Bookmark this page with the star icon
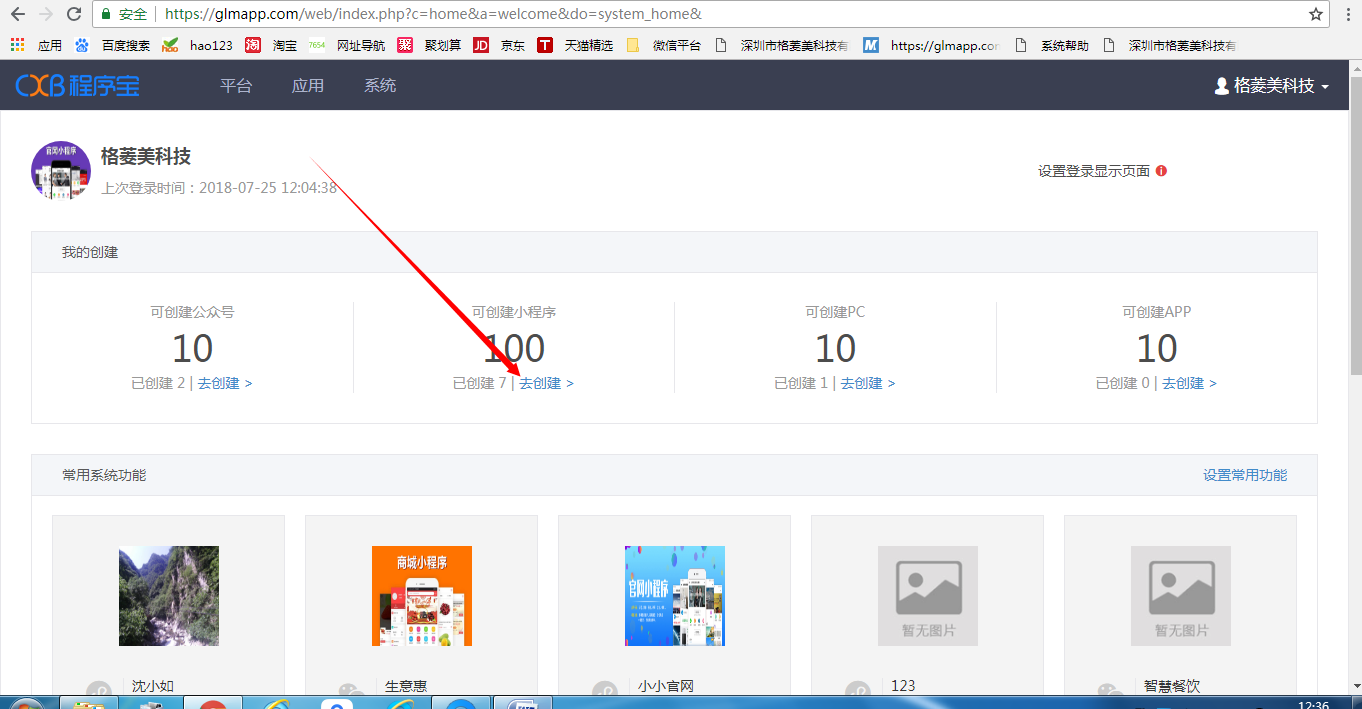Image resolution: width=1362 pixels, height=709 pixels. pyautogui.click(x=1316, y=14)
